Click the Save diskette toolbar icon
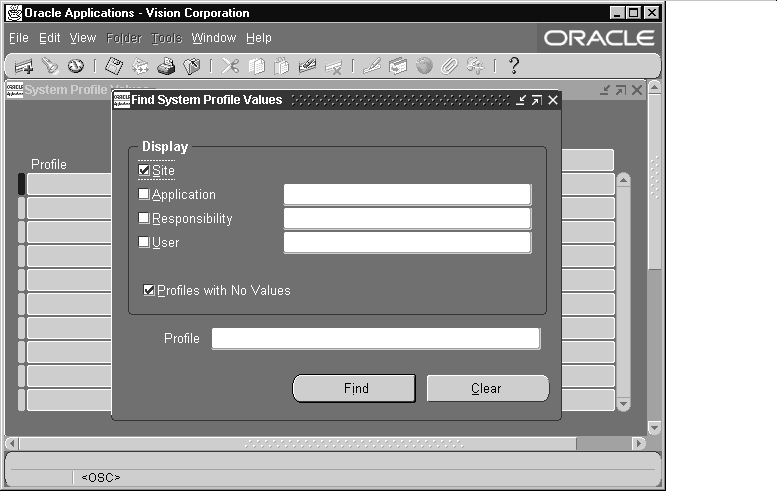The width and height of the screenshot is (777, 491). point(114,66)
